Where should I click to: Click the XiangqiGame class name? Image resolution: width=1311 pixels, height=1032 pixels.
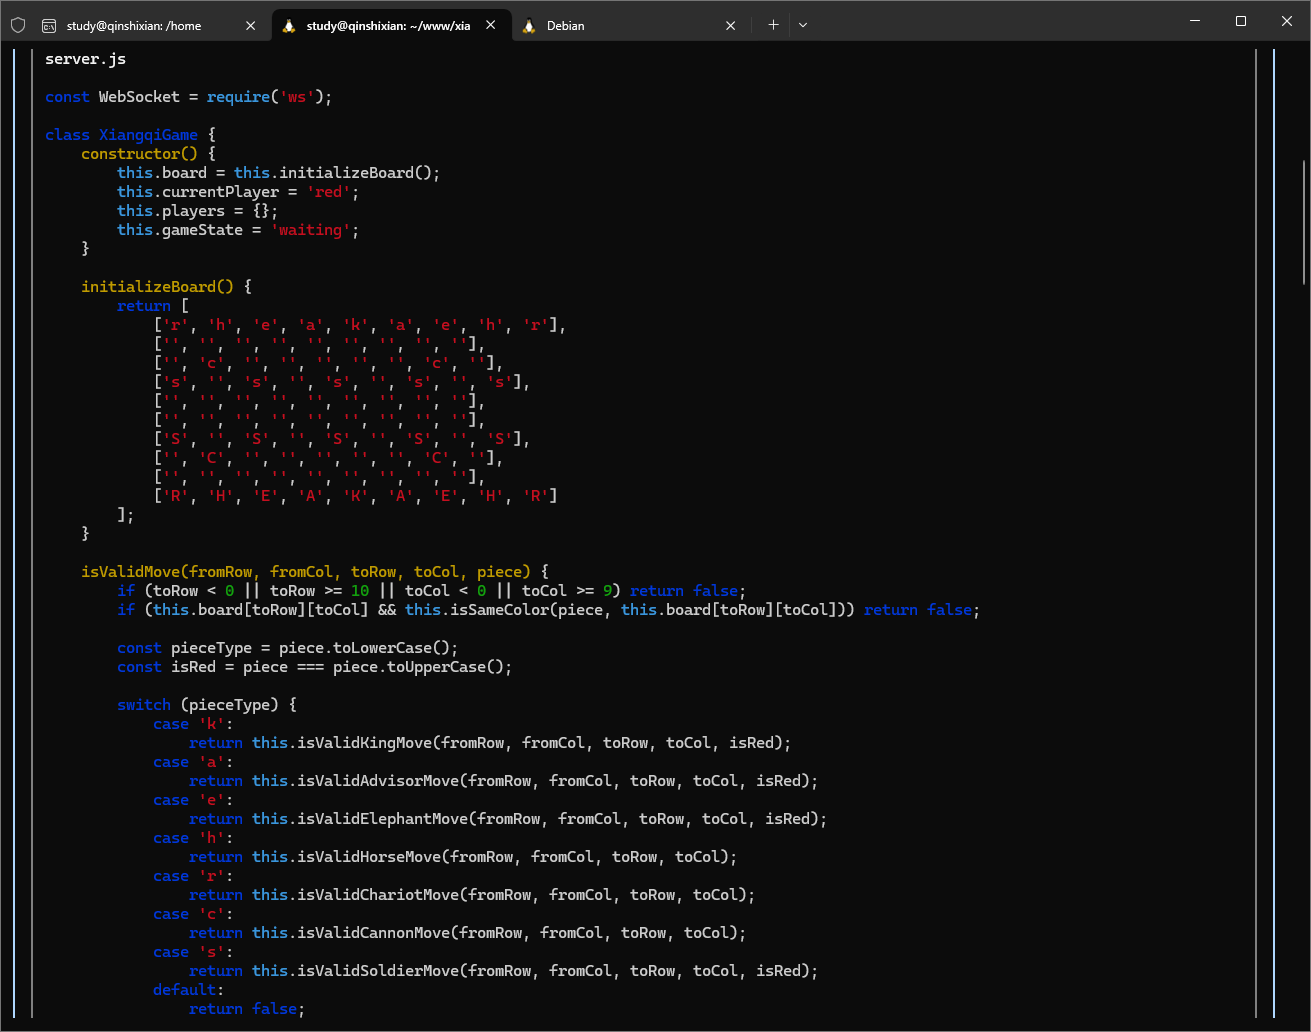(148, 135)
